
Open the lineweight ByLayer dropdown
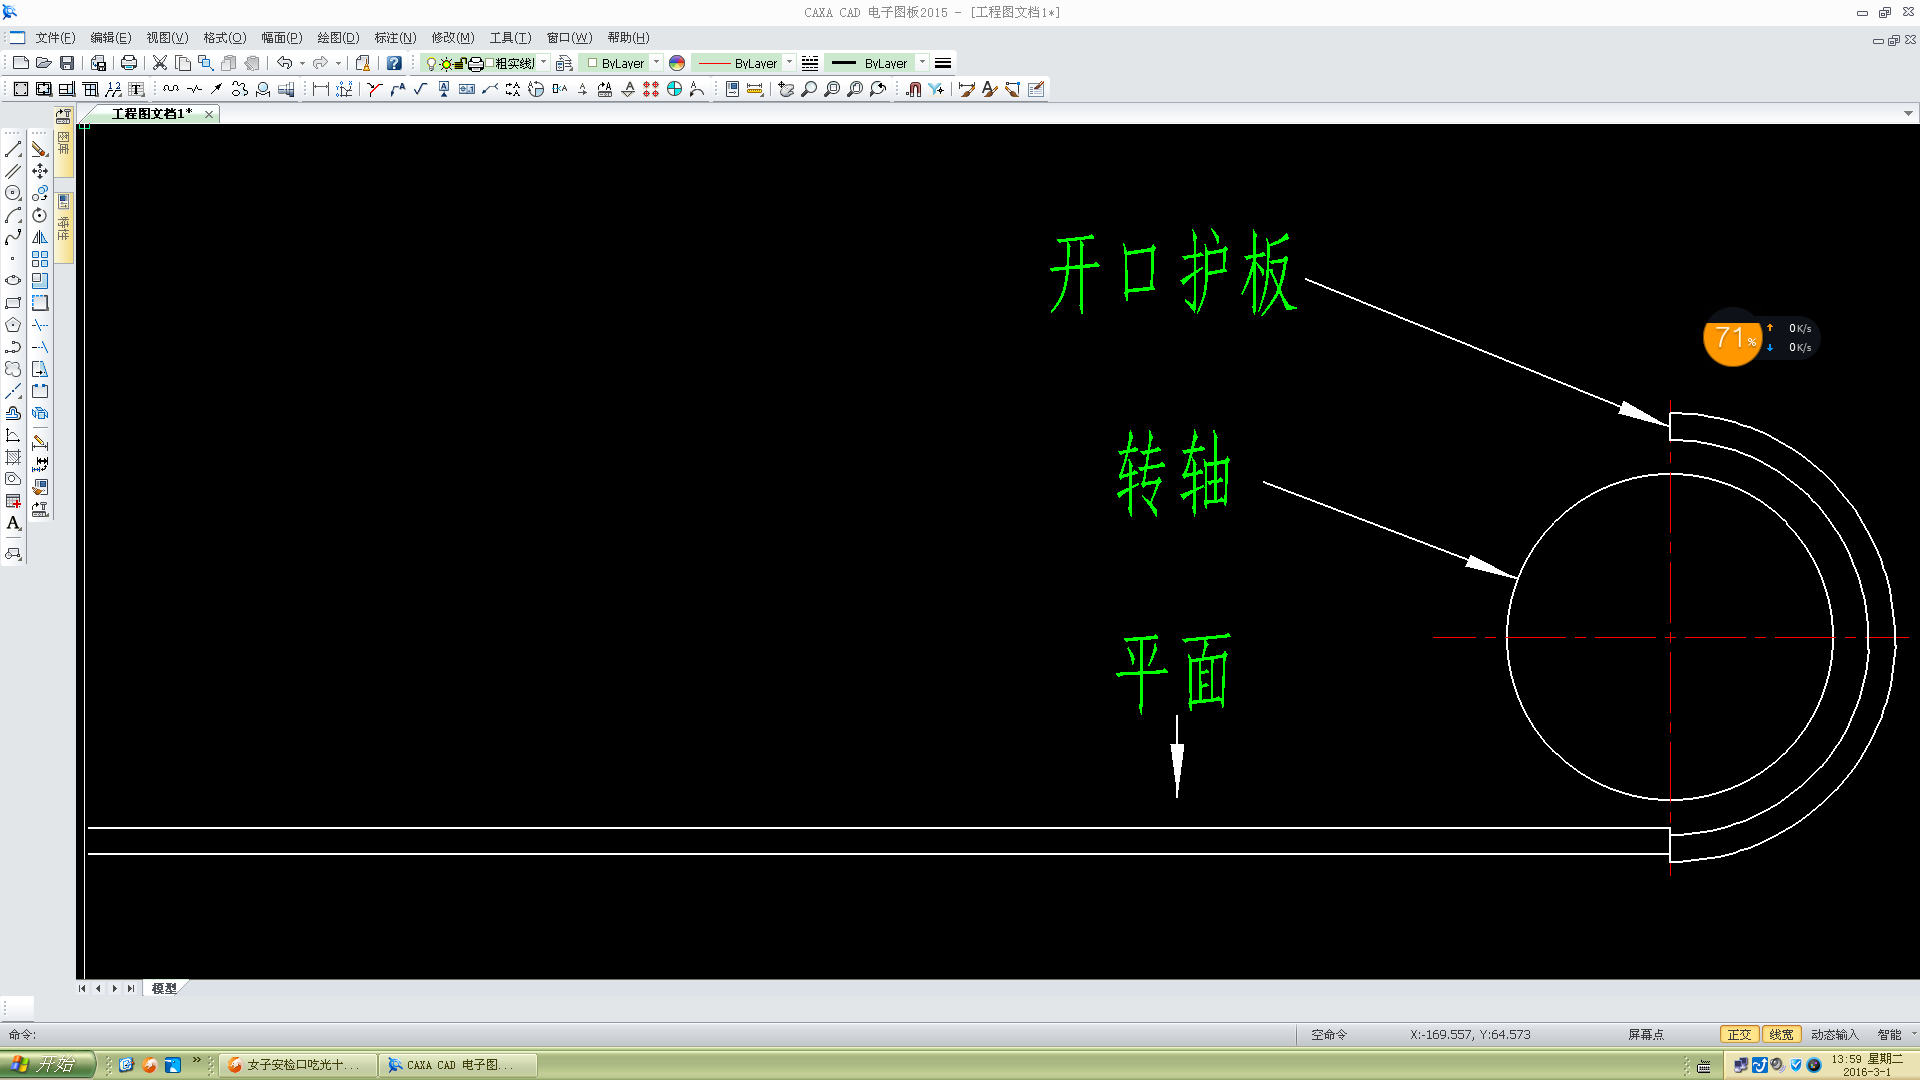(923, 62)
